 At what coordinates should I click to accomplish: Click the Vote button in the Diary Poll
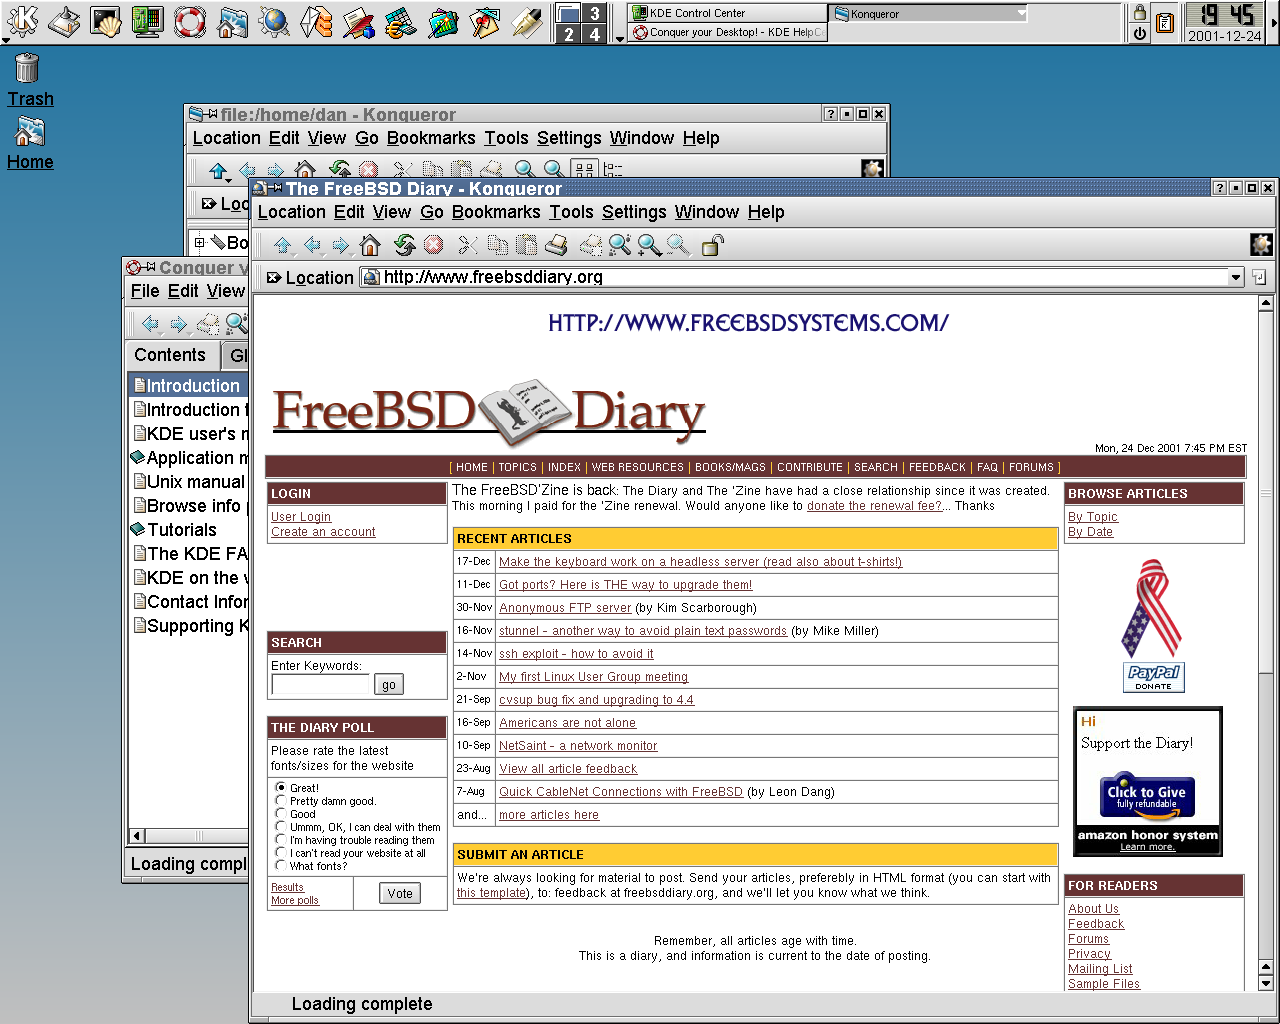[400, 894]
